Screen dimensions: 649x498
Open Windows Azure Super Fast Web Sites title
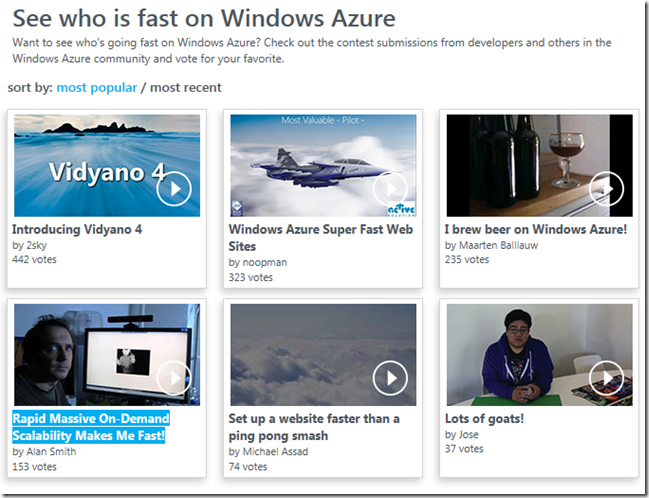tap(321, 238)
